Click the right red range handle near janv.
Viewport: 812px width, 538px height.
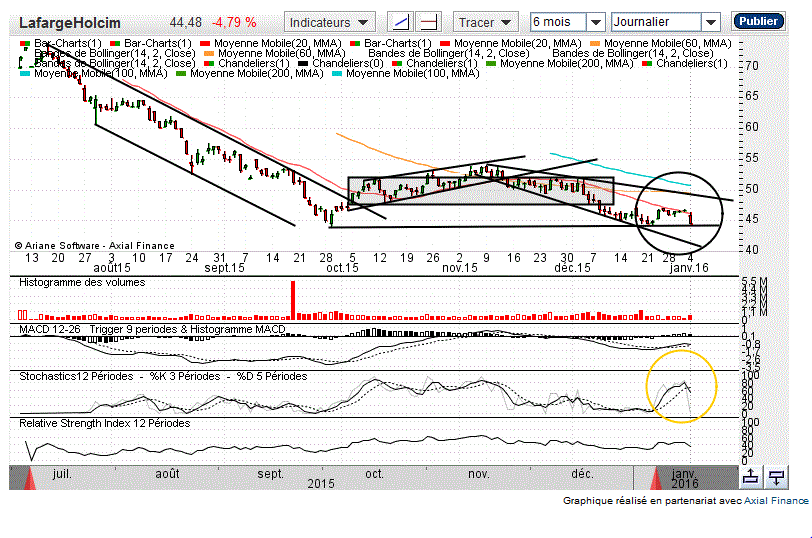click(x=656, y=478)
